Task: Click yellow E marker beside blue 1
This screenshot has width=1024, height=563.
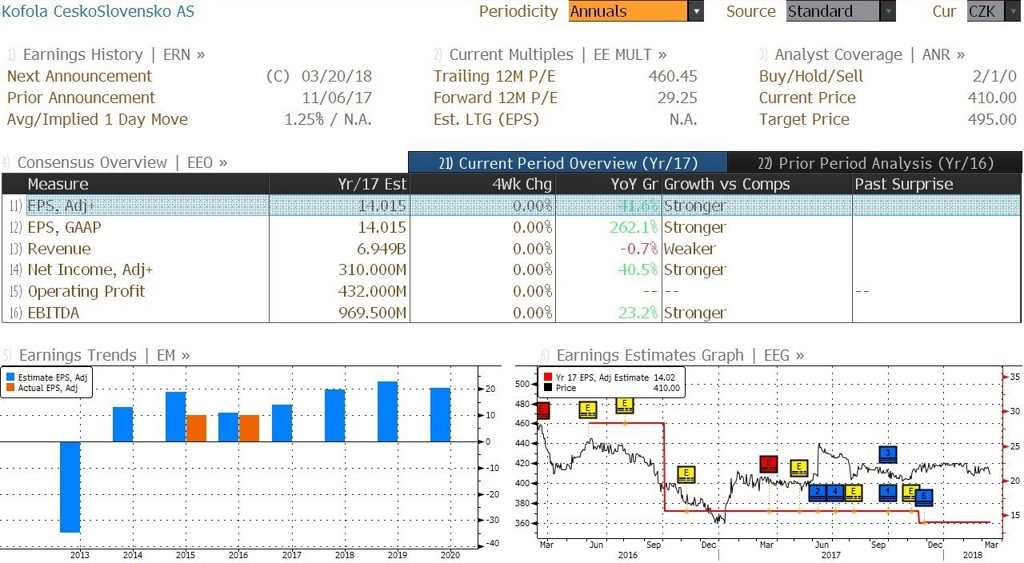Action: [x=910, y=492]
